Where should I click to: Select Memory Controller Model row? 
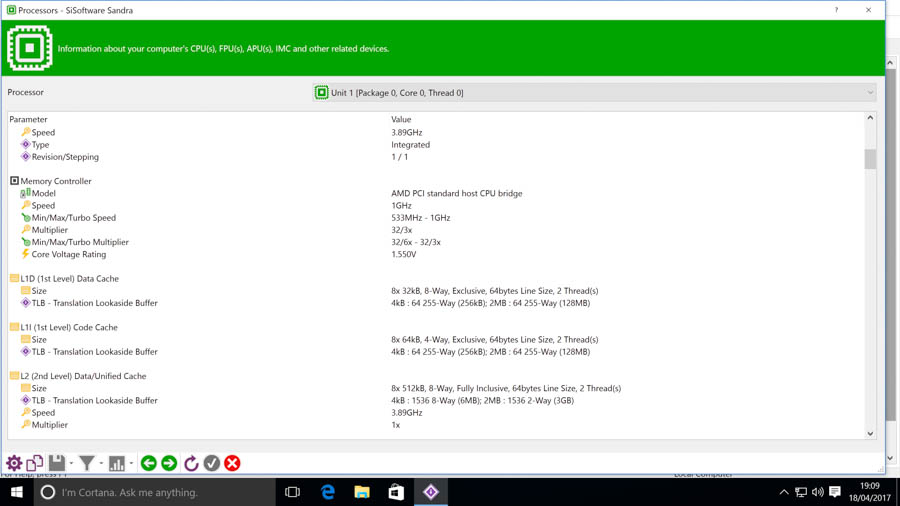pyautogui.click(x=436, y=193)
